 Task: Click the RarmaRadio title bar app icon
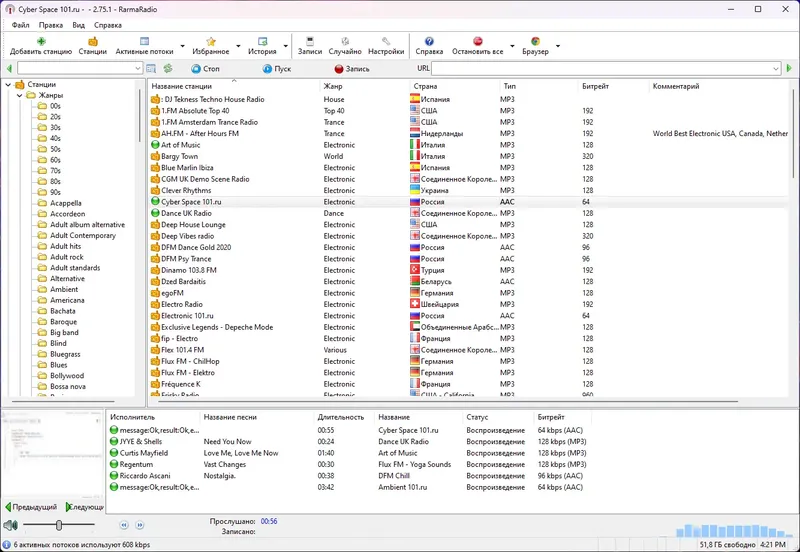point(10,9)
